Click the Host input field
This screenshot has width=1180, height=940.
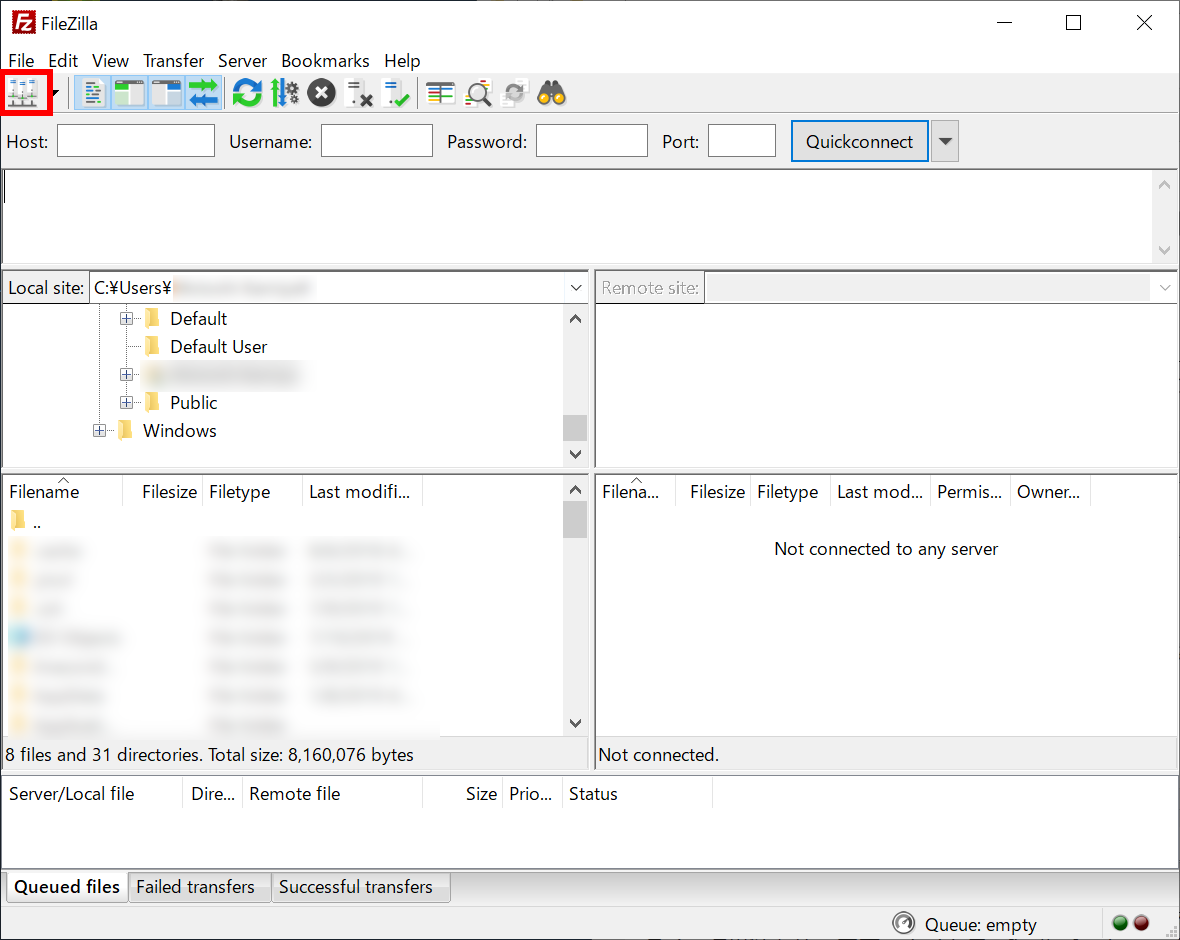136,141
